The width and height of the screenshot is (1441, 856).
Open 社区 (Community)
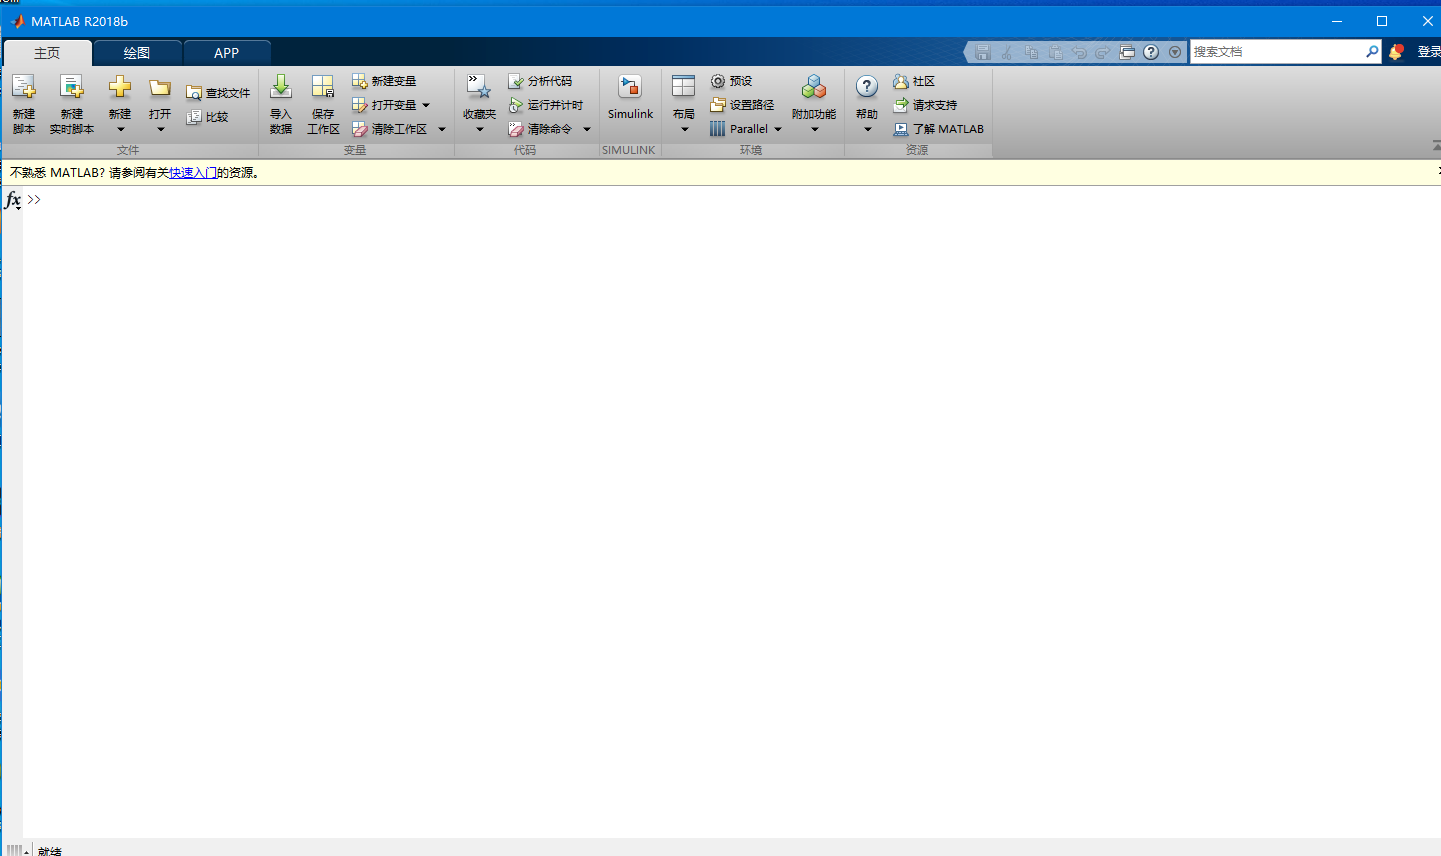tap(914, 81)
